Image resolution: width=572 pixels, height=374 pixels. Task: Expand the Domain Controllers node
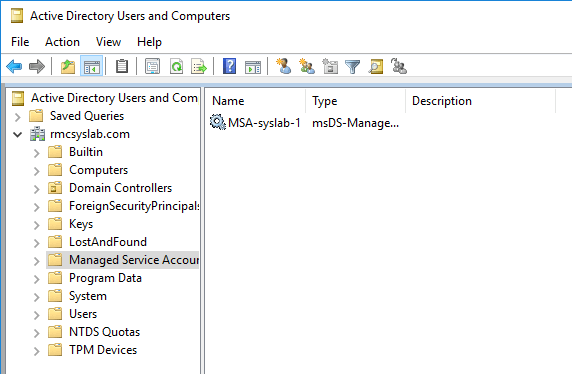36,189
